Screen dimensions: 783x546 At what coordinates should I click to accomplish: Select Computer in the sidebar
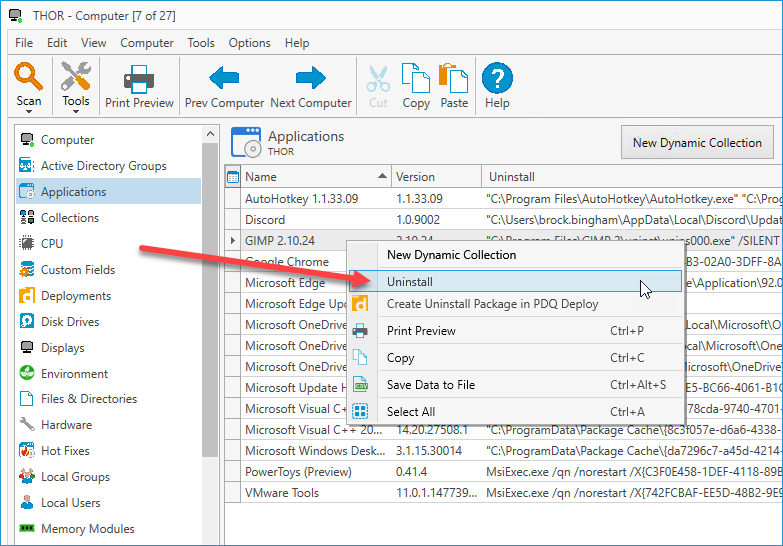108,140
